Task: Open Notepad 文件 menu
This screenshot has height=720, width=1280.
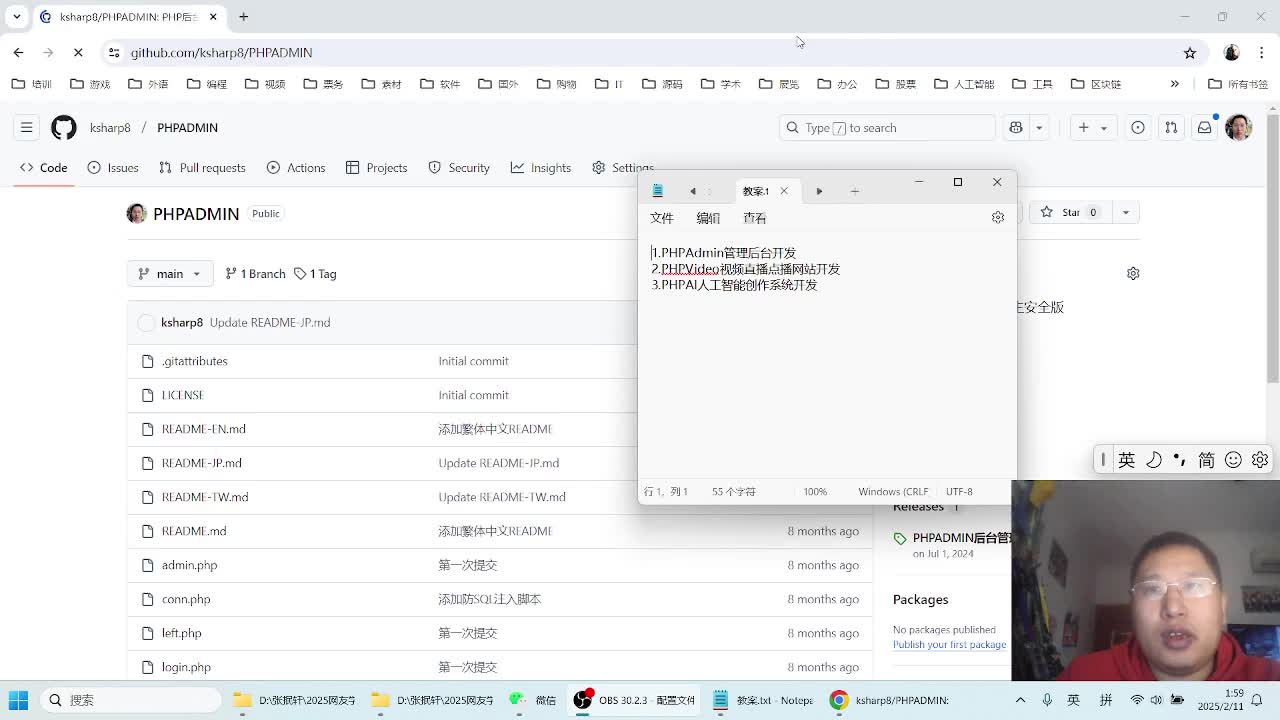Action: 662,218
